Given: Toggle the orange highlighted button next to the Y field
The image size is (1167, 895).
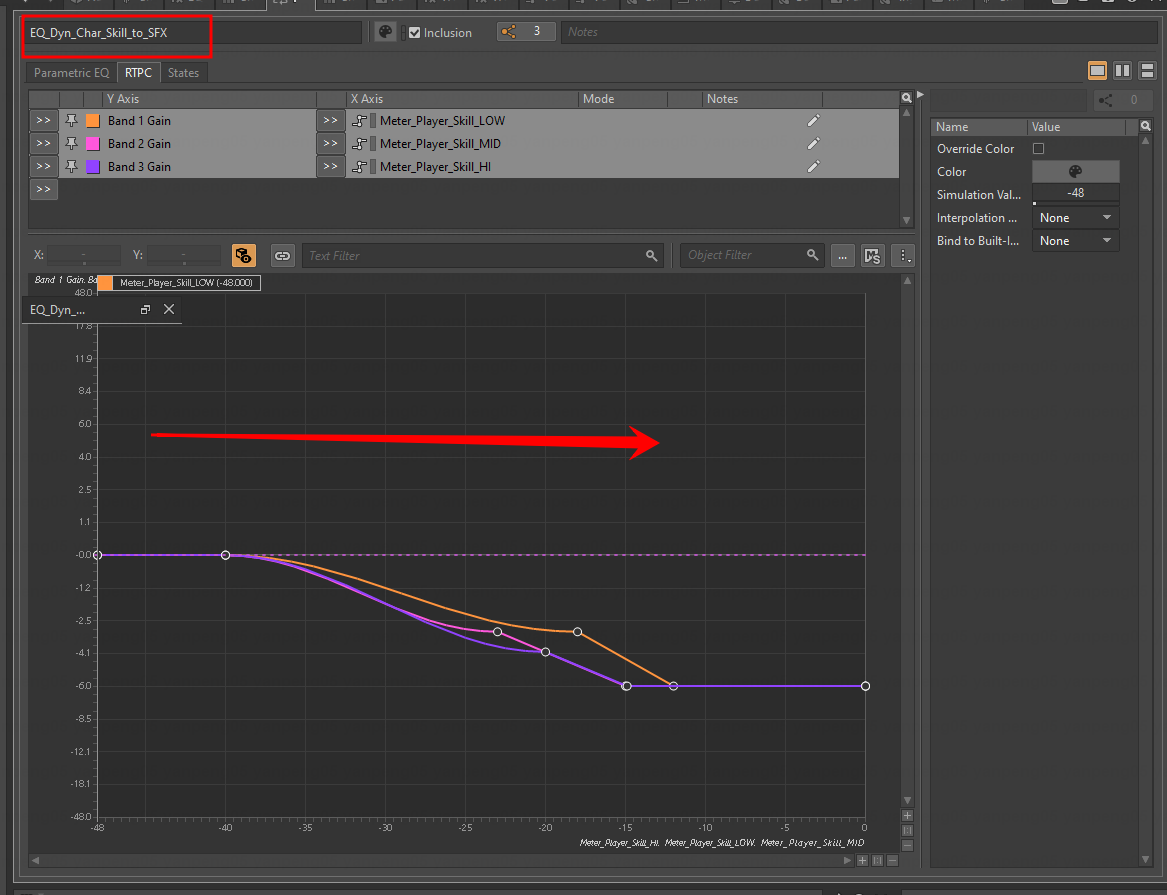Looking at the screenshot, I should (x=243, y=256).
